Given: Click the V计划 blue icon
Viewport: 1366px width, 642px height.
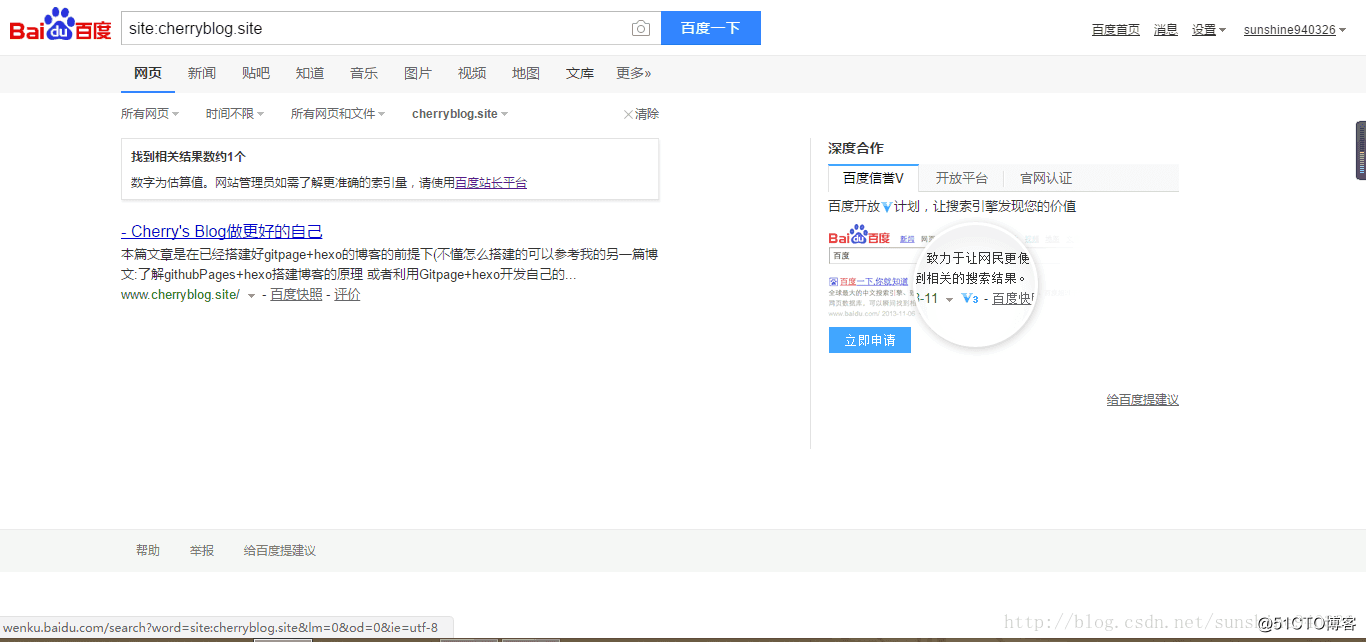Looking at the screenshot, I should (x=886, y=207).
